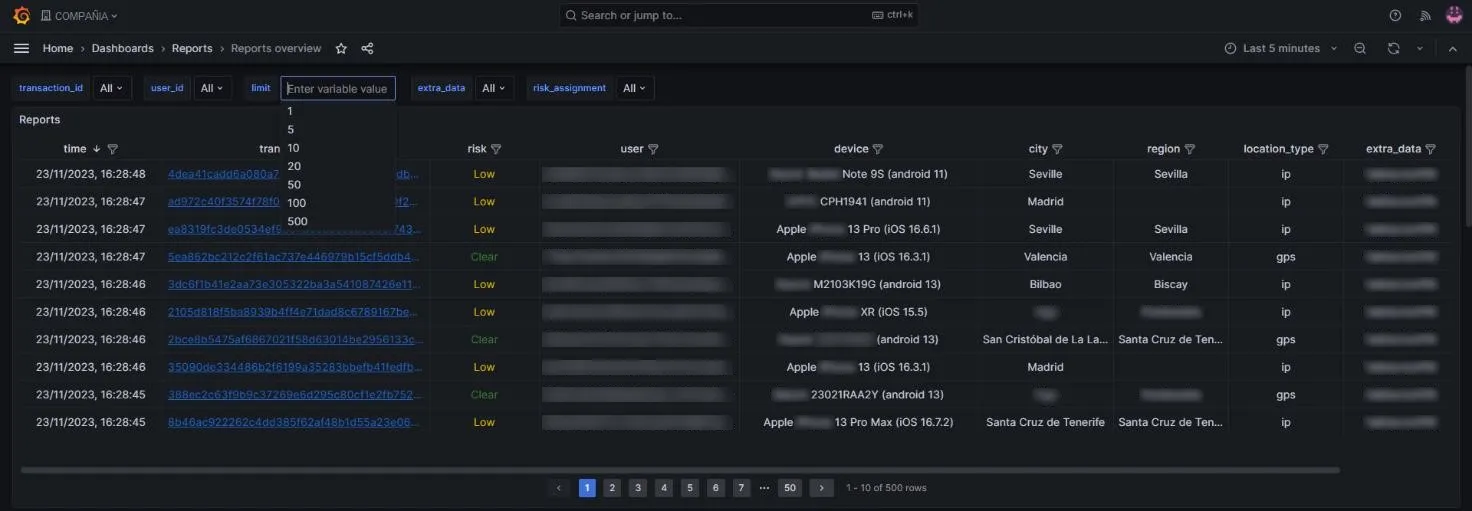Open transaction link 5ca862bc212c2f61ac737e
The height and width of the screenshot is (511, 1472).
click(x=293, y=257)
